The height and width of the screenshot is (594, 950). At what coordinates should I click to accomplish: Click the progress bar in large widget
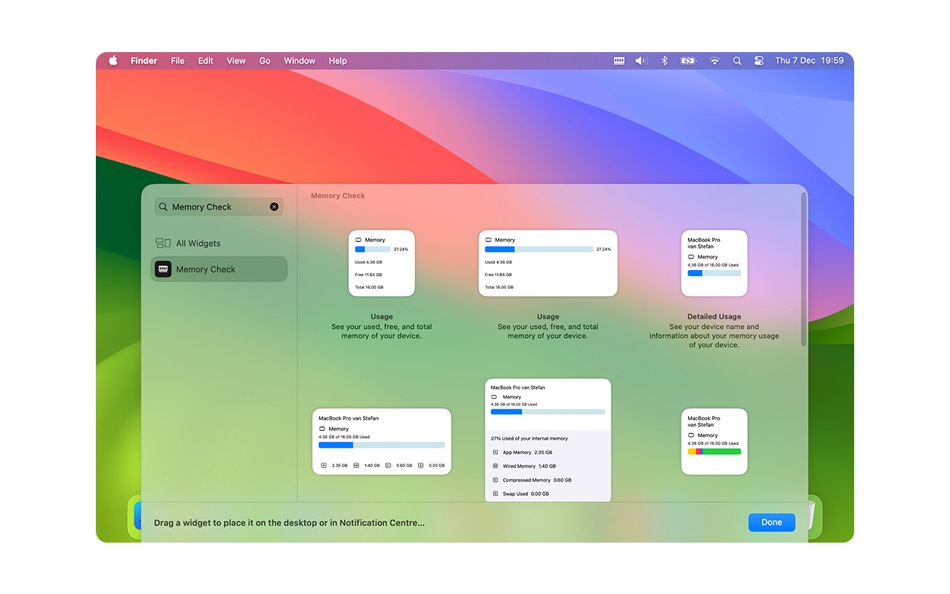(x=548, y=412)
